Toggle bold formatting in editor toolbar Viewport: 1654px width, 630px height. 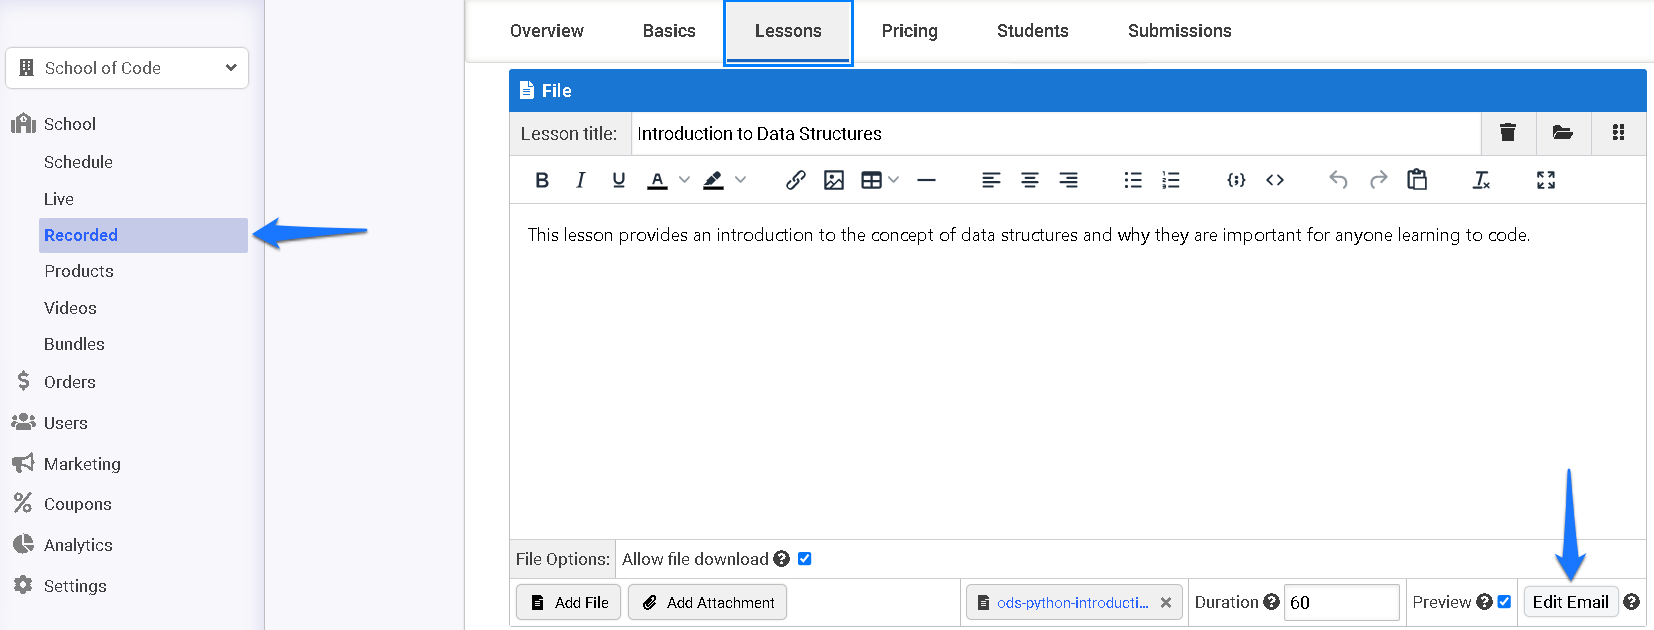(x=542, y=180)
